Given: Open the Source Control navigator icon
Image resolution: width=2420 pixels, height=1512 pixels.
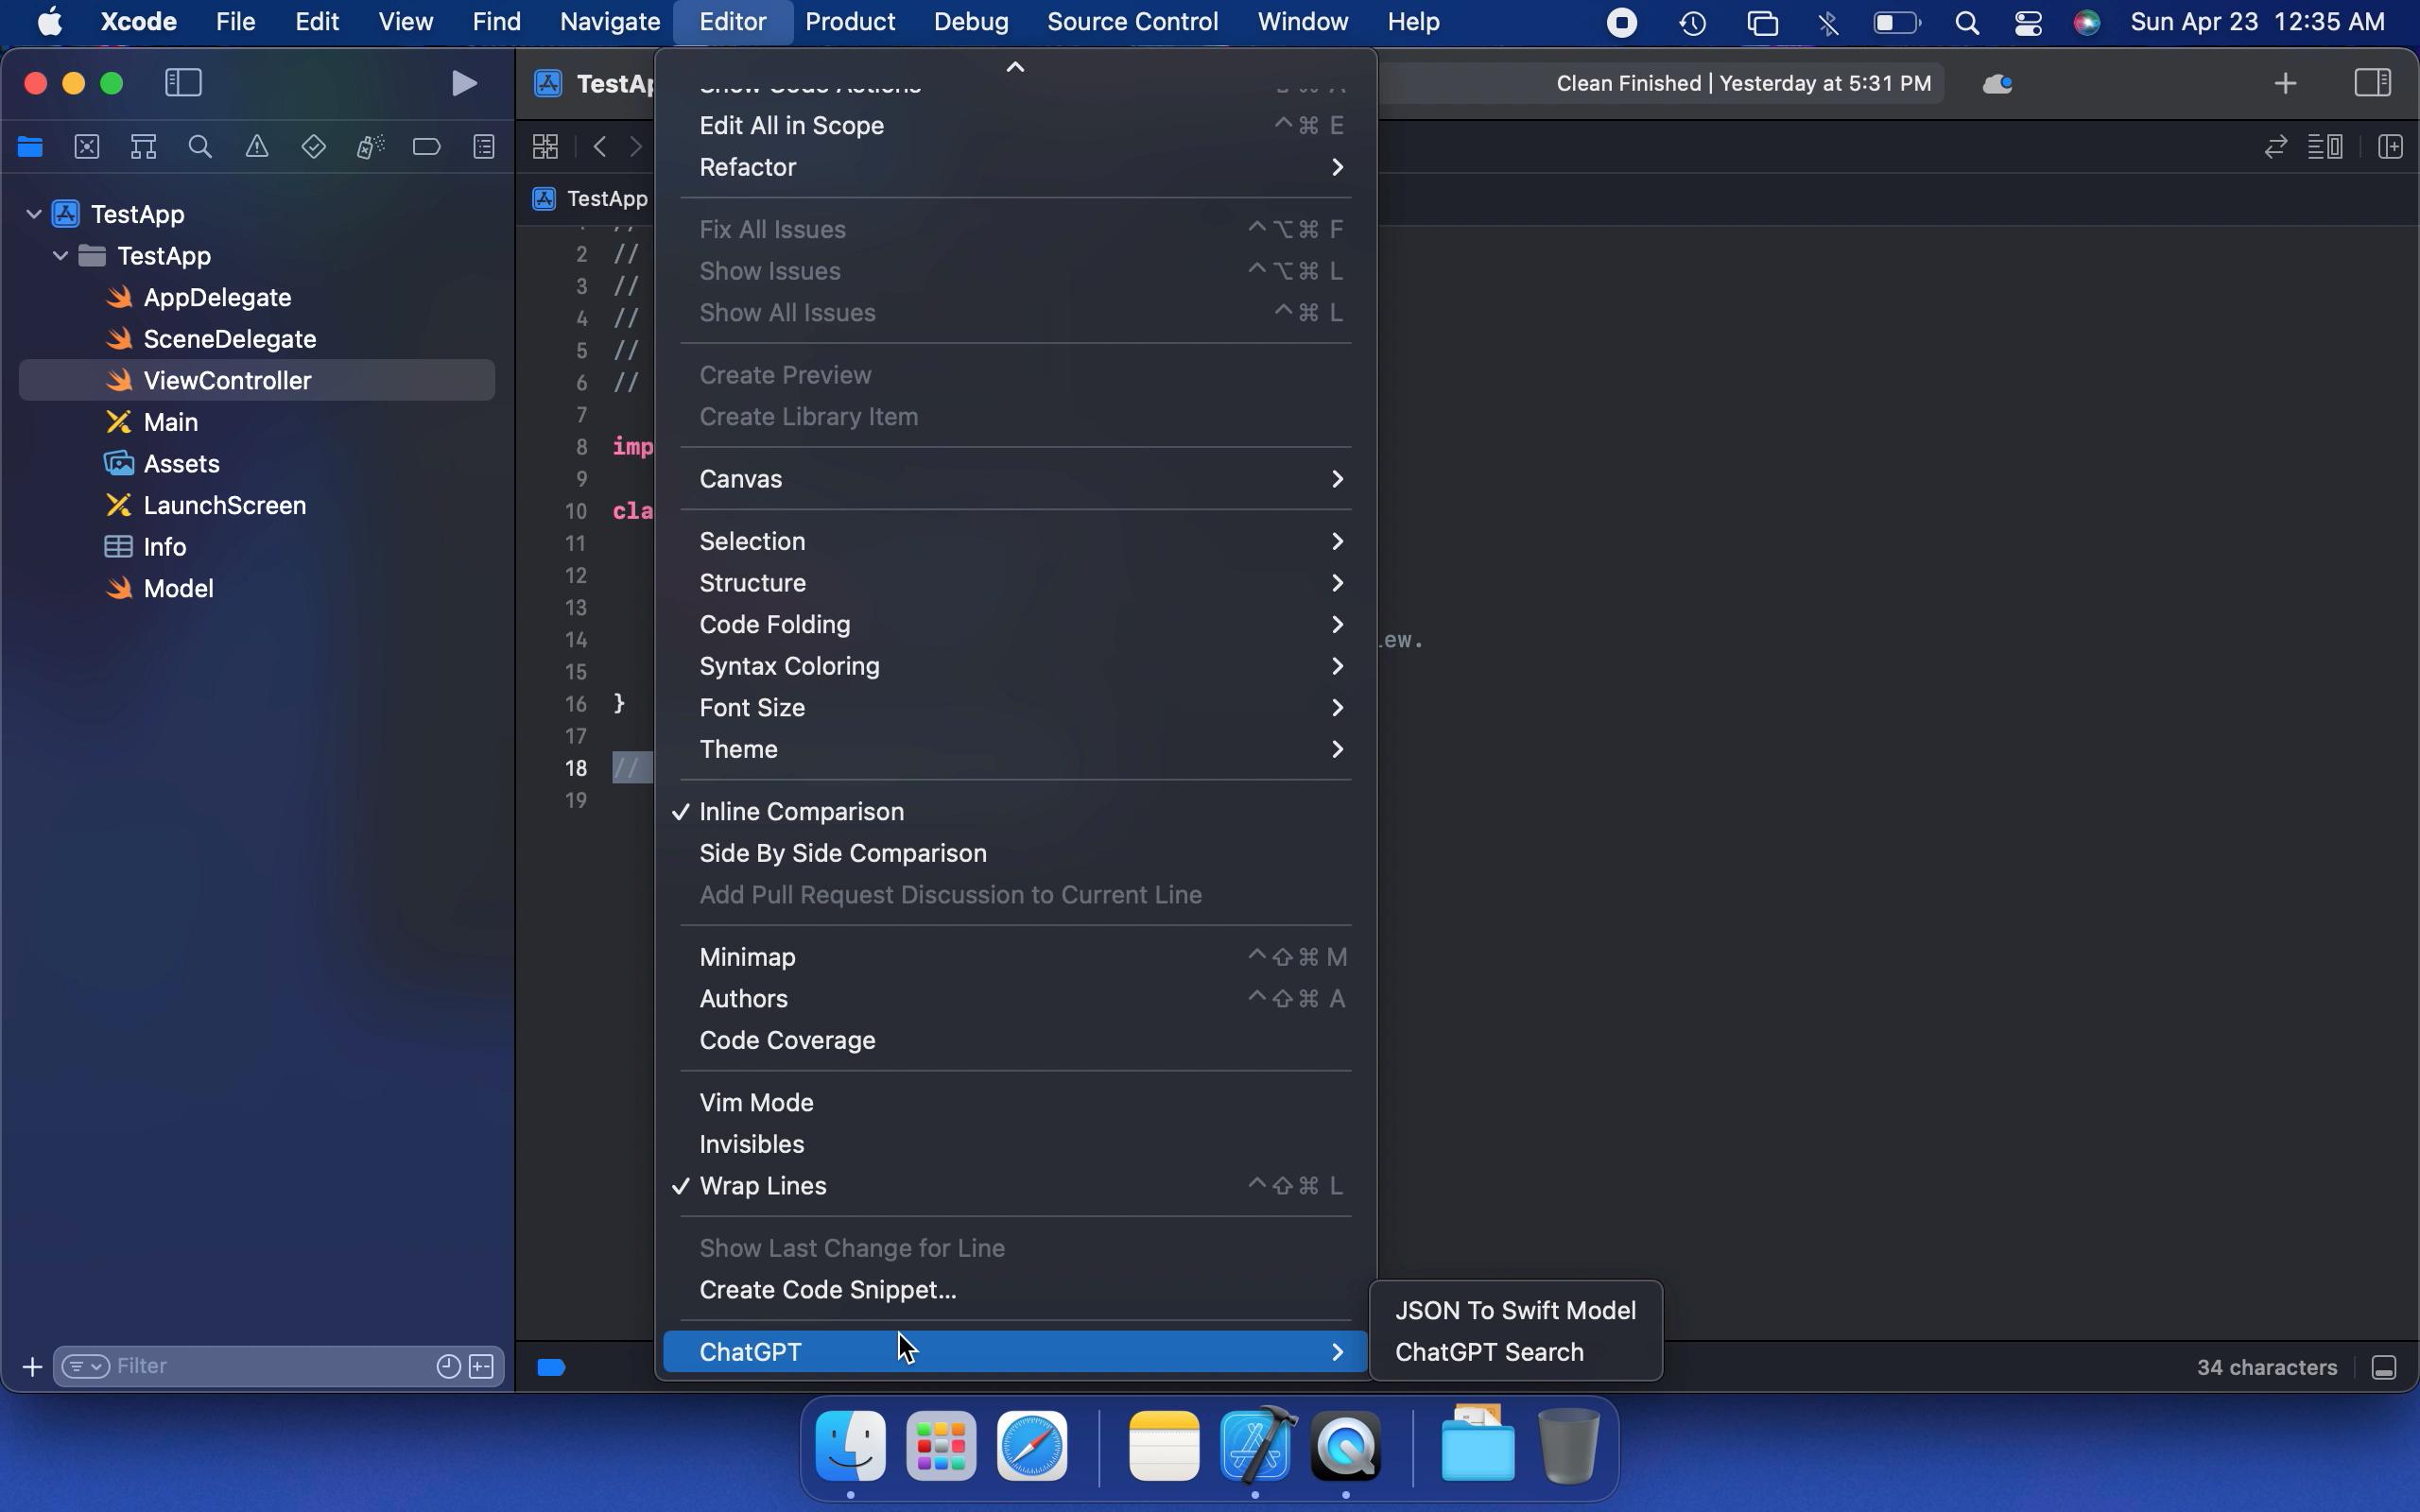Looking at the screenshot, I should pyautogui.click(x=87, y=147).
